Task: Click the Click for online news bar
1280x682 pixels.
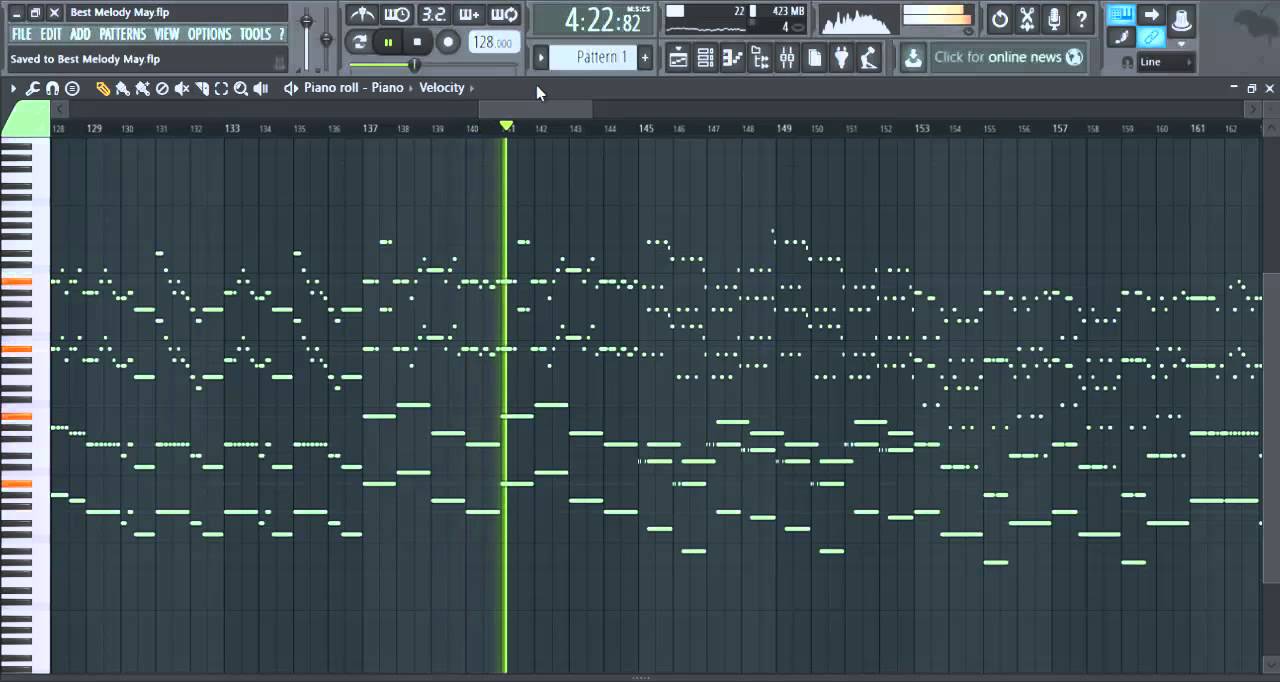Action: click(x=1008, y=57)
